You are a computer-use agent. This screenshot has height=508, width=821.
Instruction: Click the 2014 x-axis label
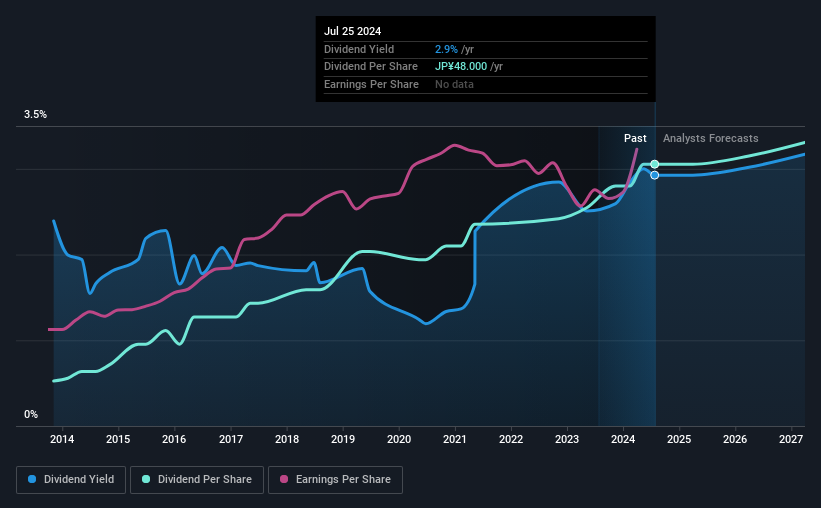62,439
